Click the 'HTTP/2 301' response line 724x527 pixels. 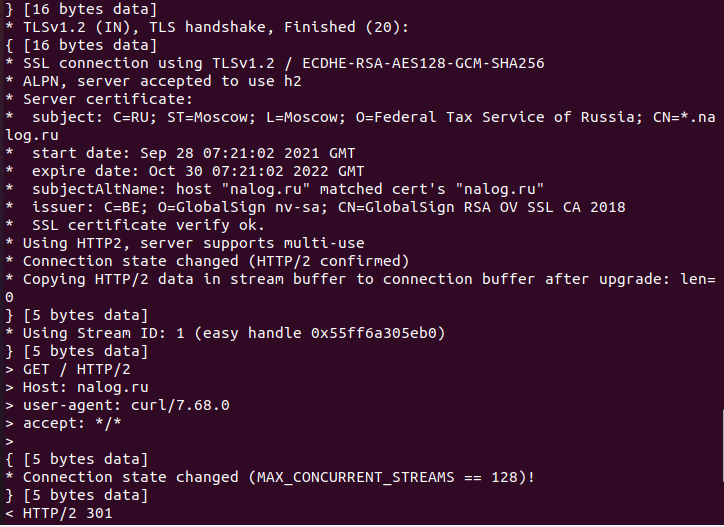coord(59,513)
